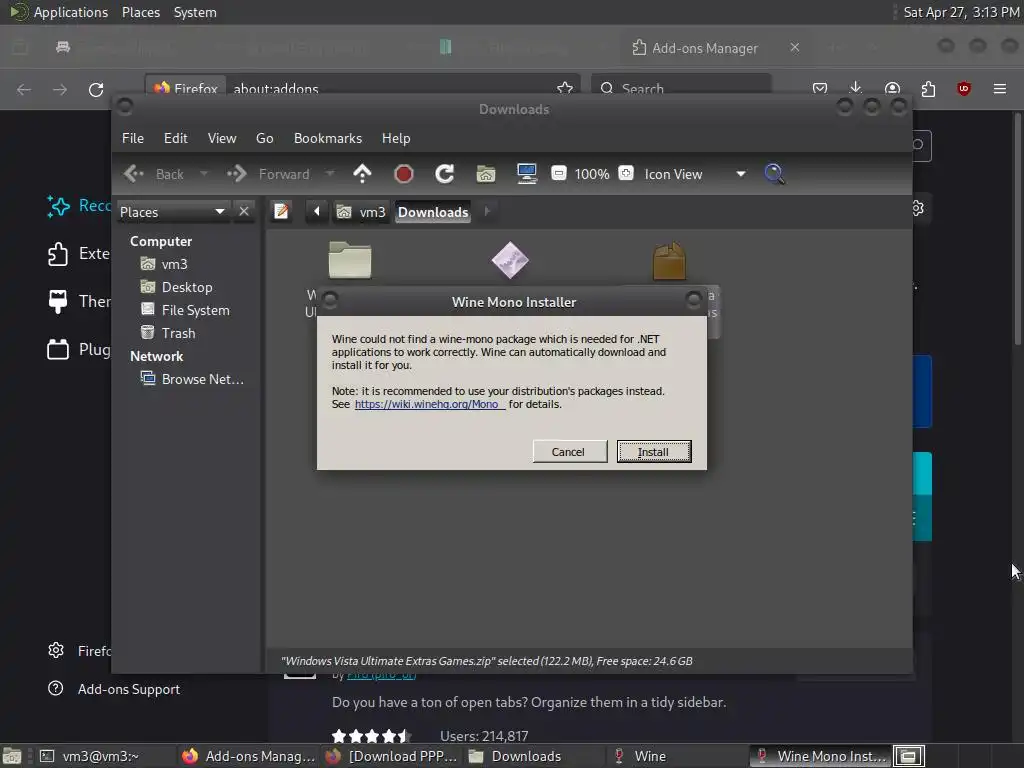Viewport: 1024px width, 768px height.
Task: Open Firefox hamburger application menu
Action: coord(1000,89)
